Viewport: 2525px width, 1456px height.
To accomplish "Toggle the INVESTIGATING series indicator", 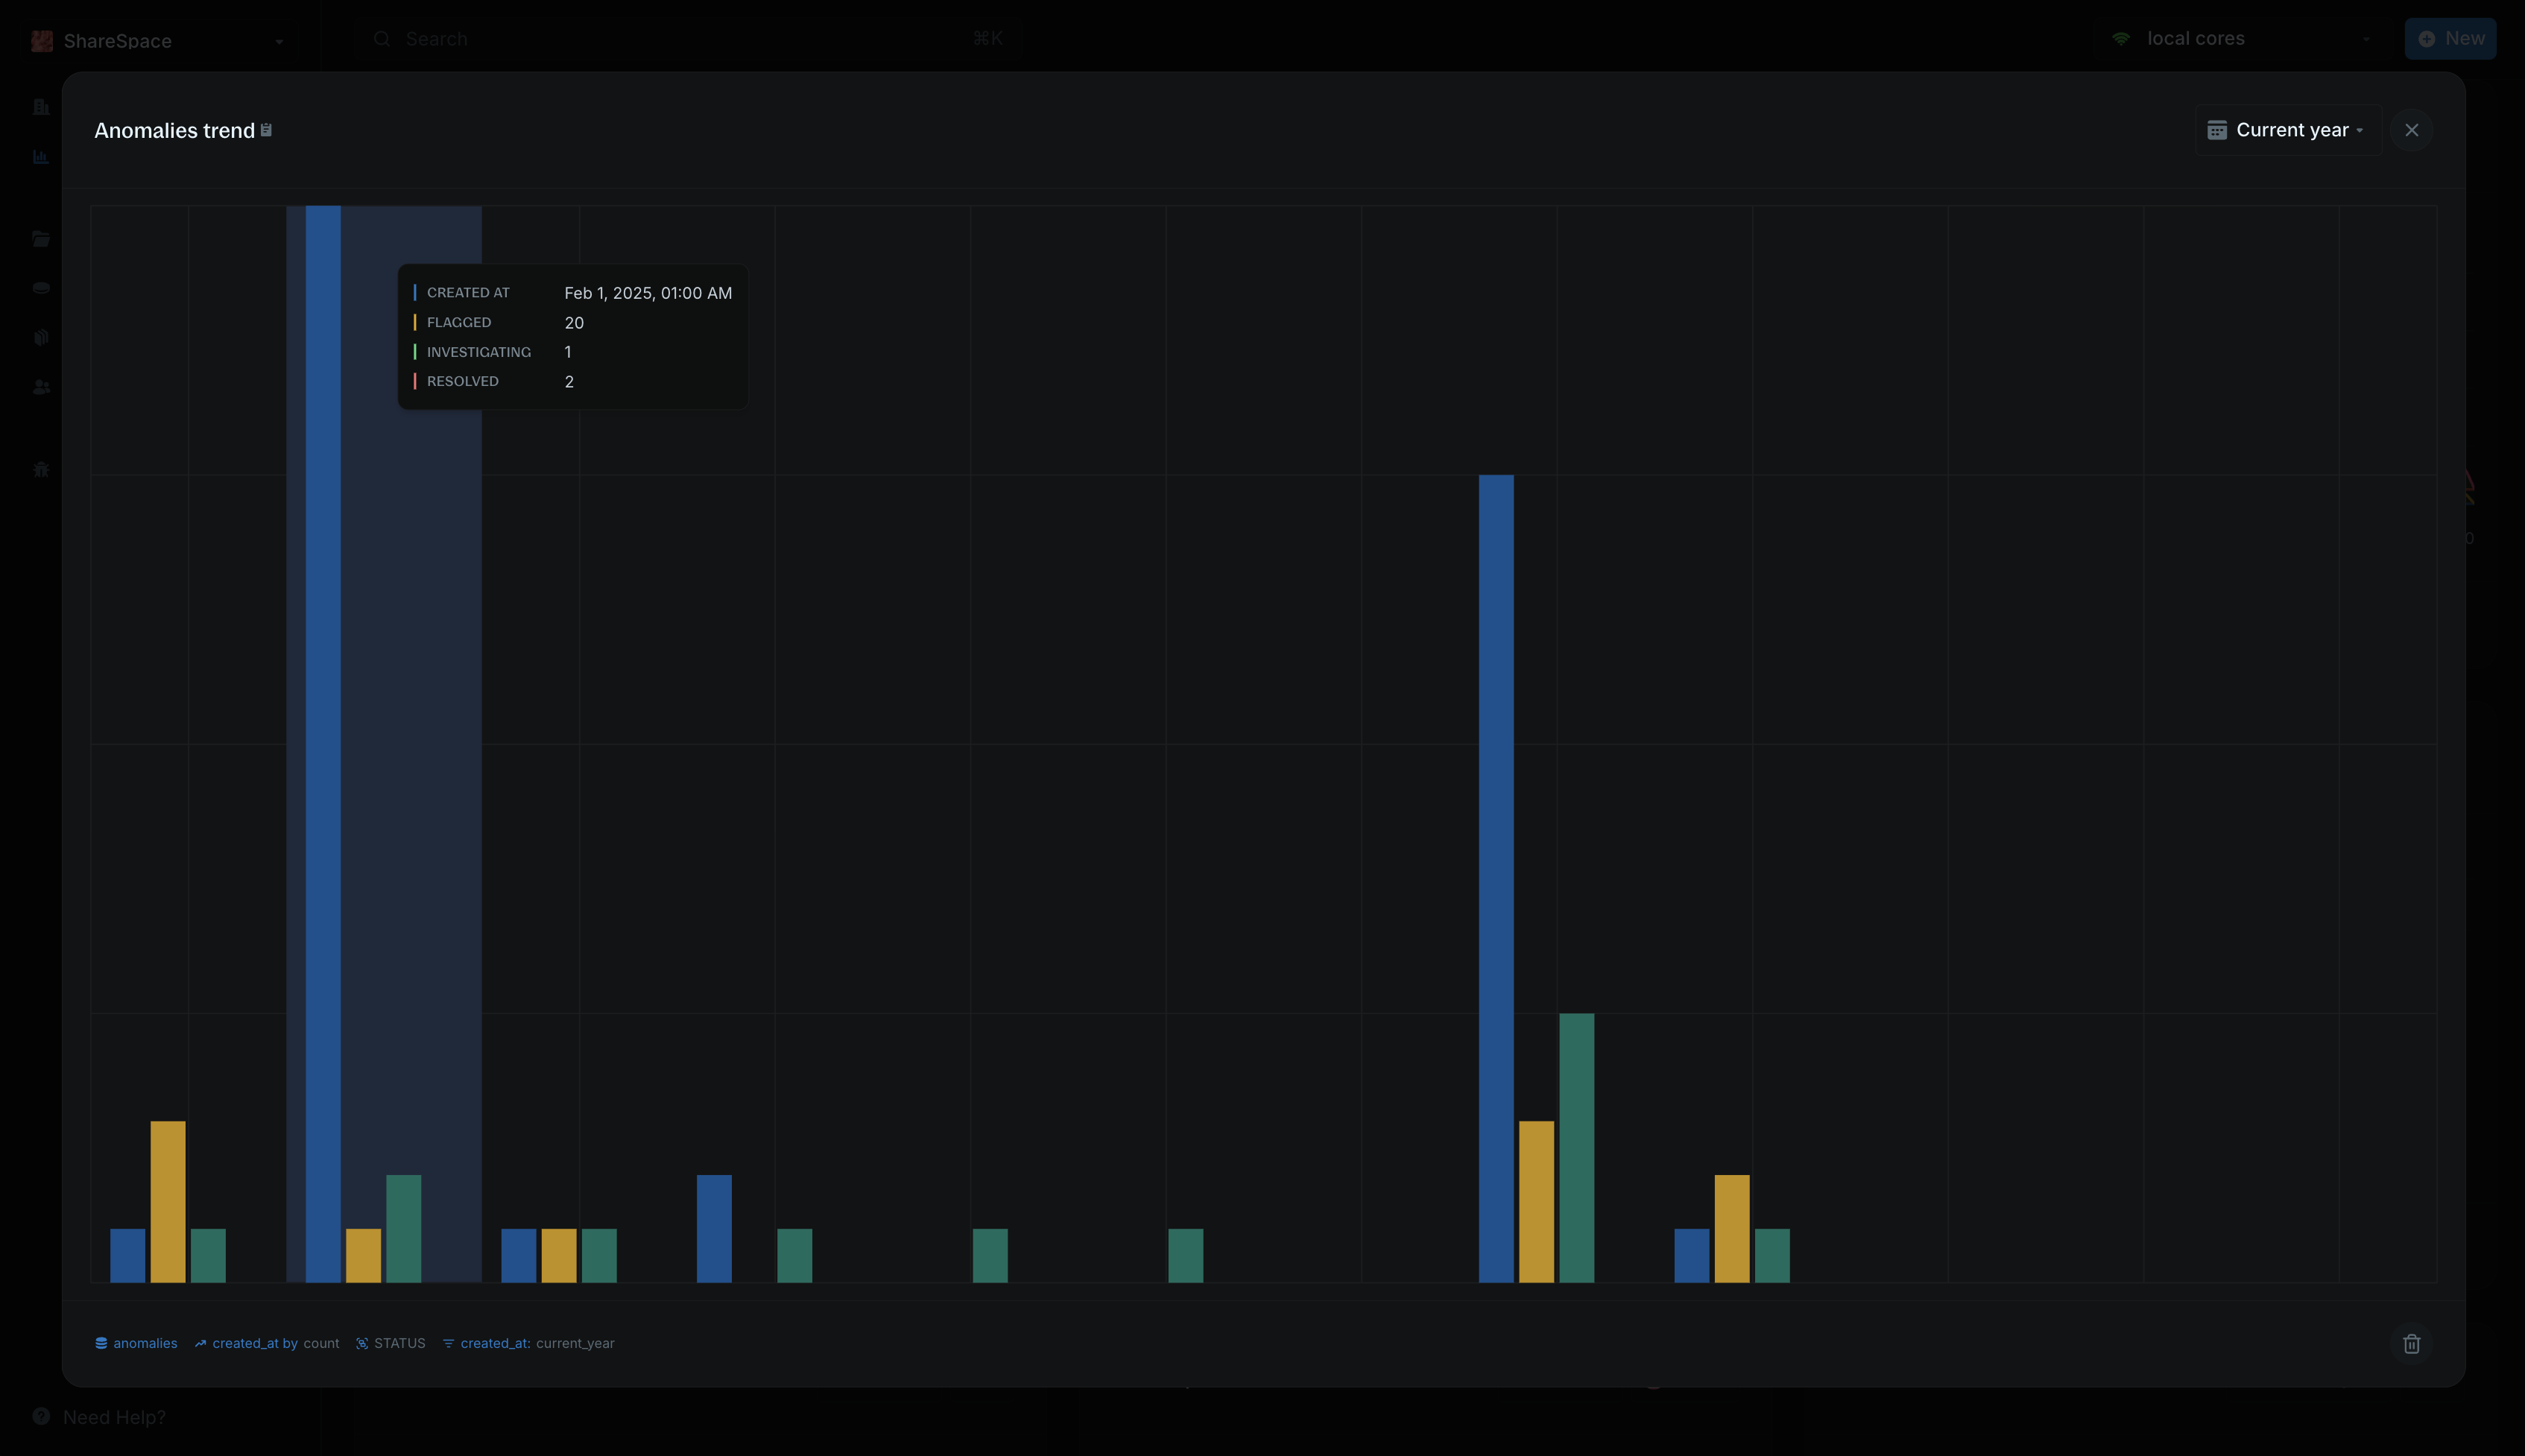I will [479, 351].
